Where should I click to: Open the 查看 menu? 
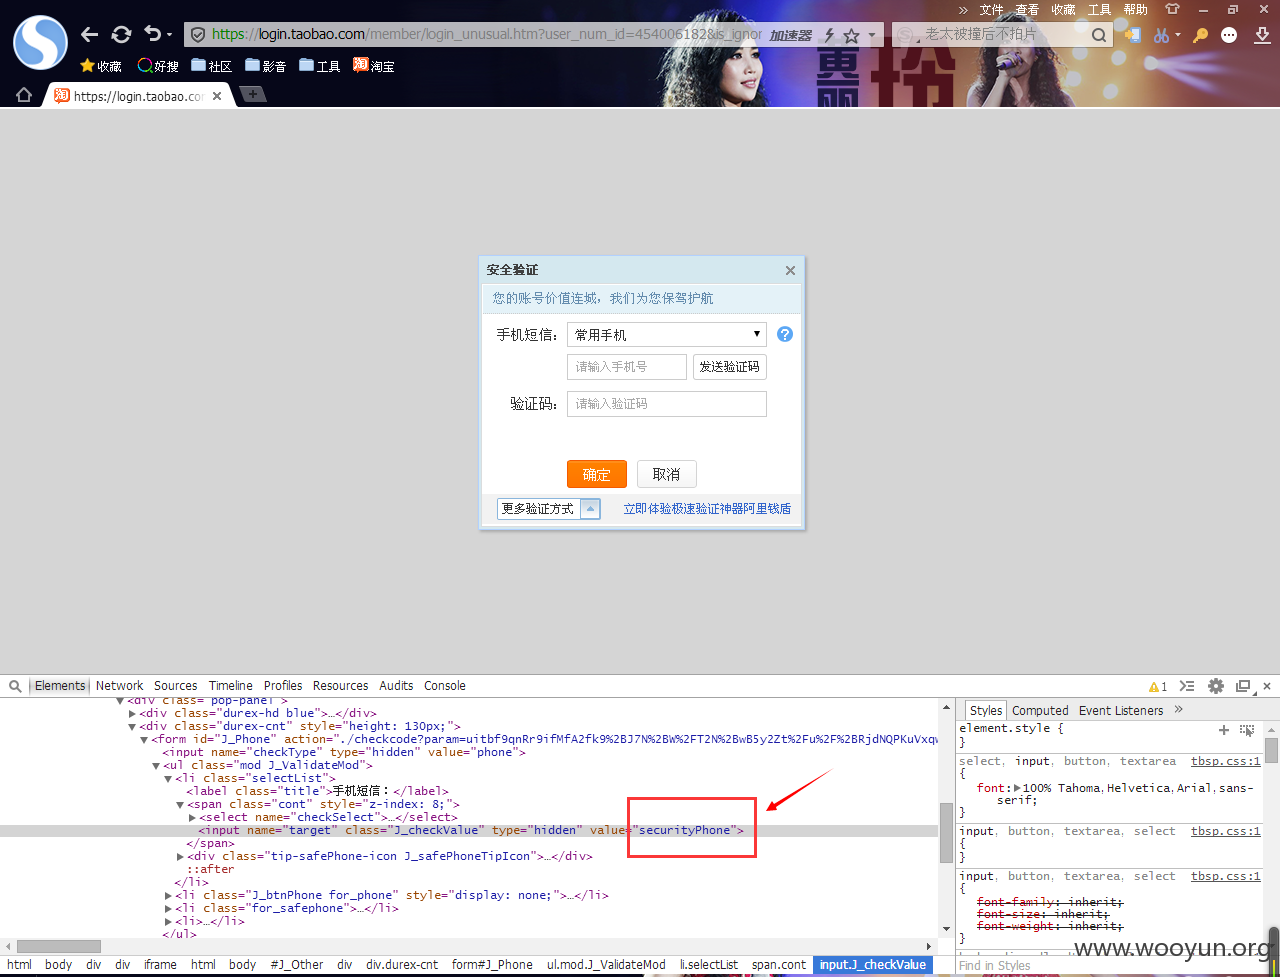tap(1027, 9)
